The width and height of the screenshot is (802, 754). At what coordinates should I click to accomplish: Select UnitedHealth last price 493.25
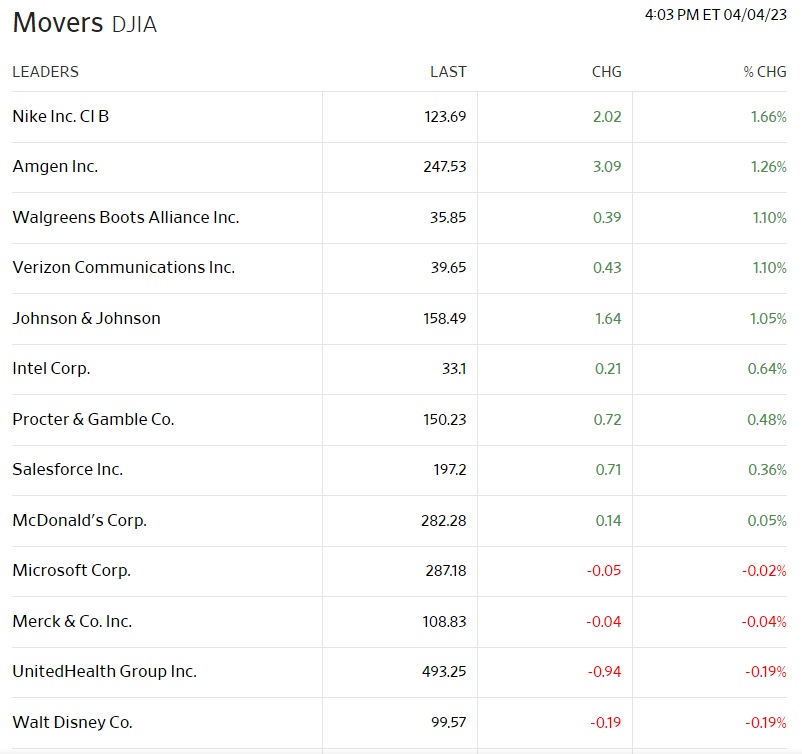coord(444,671)
